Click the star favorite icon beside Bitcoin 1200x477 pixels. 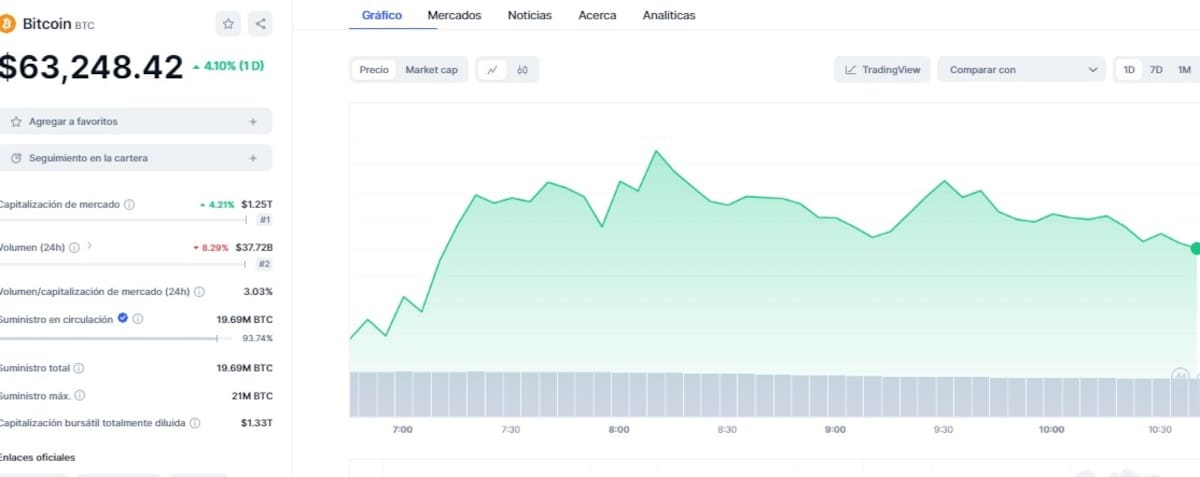click(228, 23)
